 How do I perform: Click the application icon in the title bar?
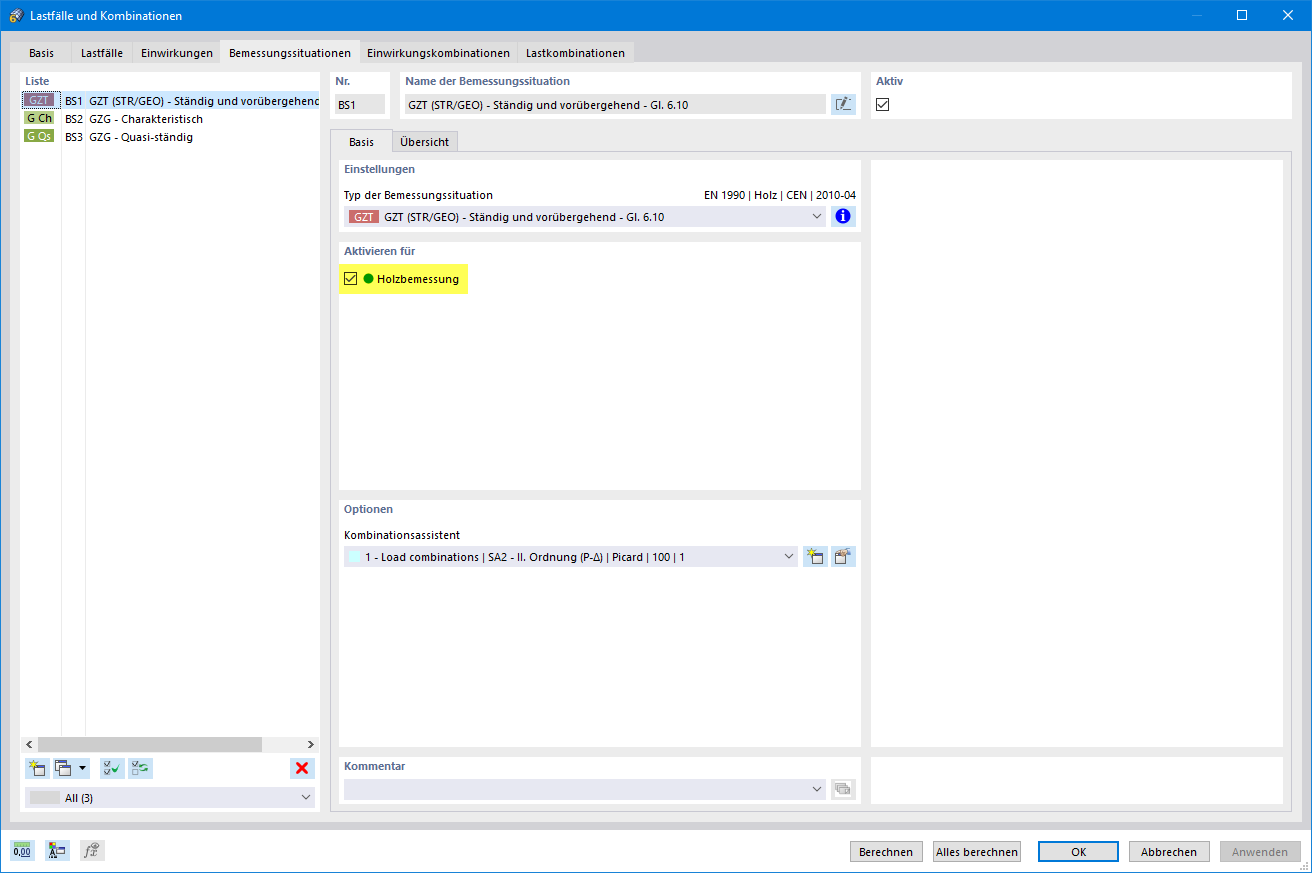(15, 16)
